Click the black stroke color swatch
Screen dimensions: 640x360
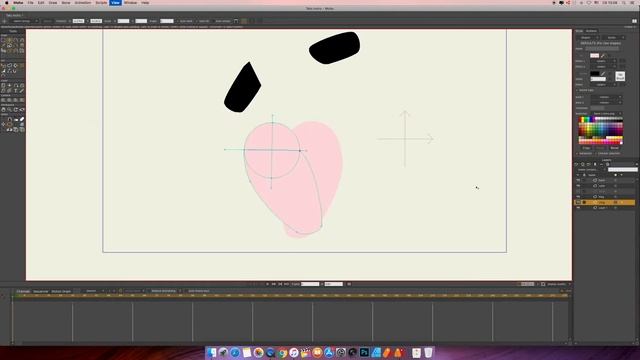click(x=595, y=73)
